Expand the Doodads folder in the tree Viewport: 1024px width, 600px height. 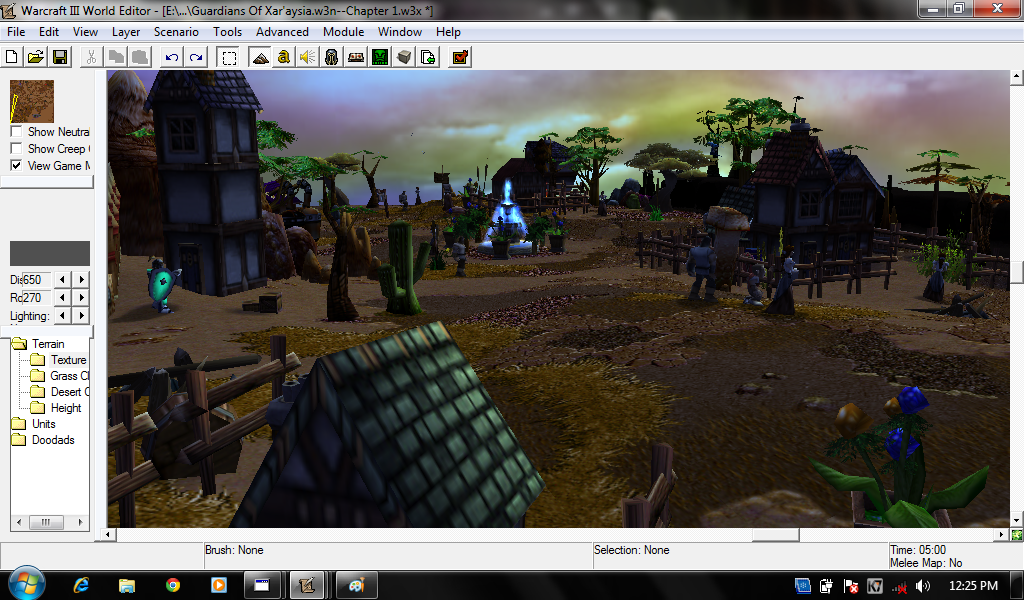pyautogui.click(x=43, y=439)
